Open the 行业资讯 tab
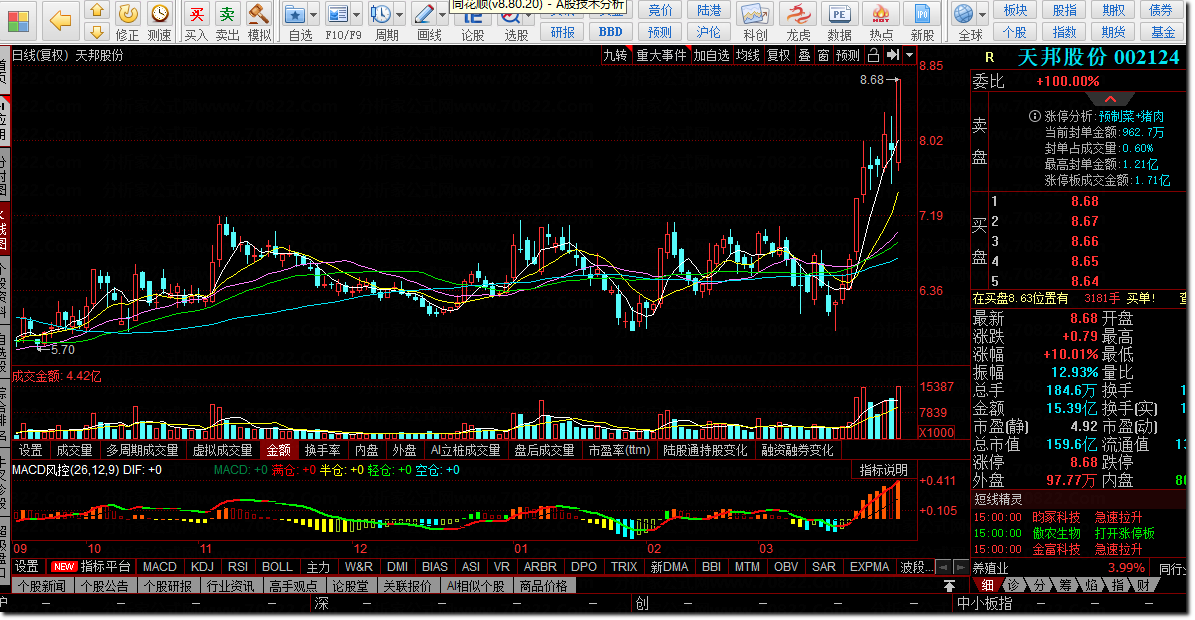 click(x=230, y=586)
